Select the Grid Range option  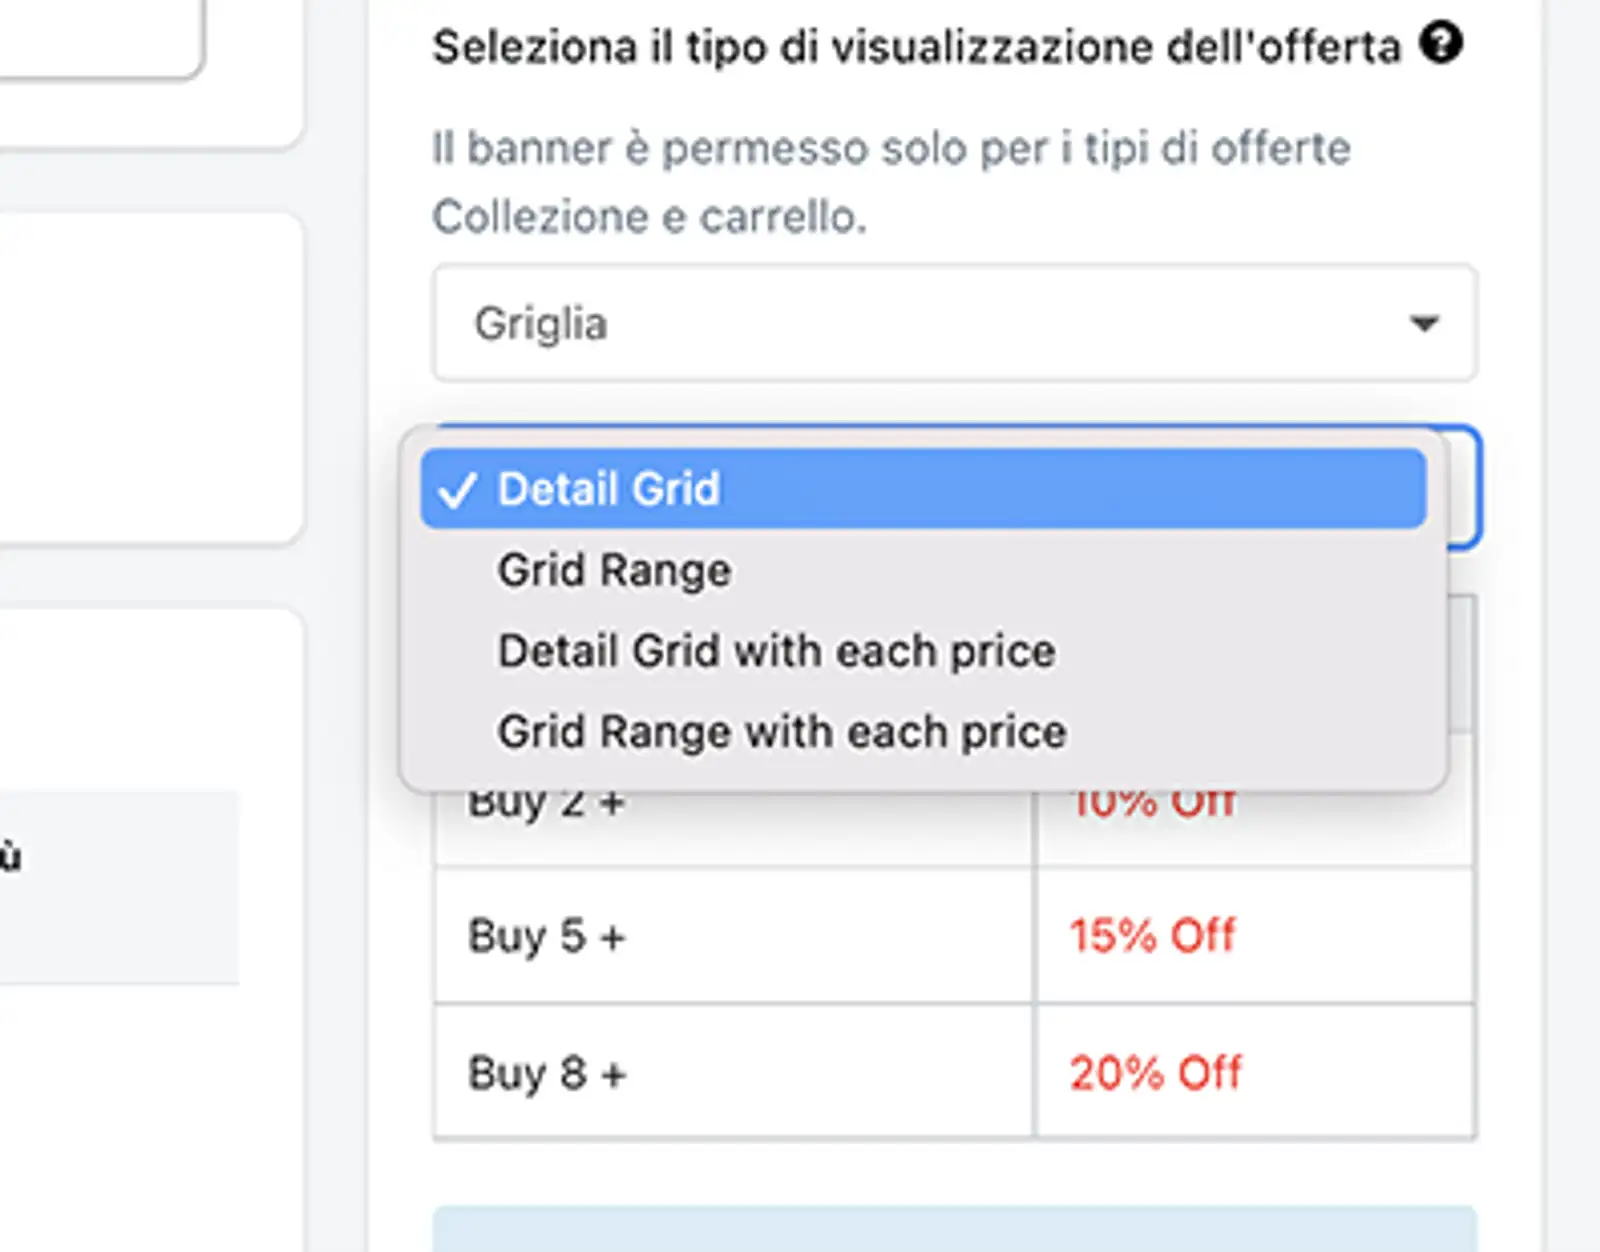pyautogui.click(x=614, y=571)
